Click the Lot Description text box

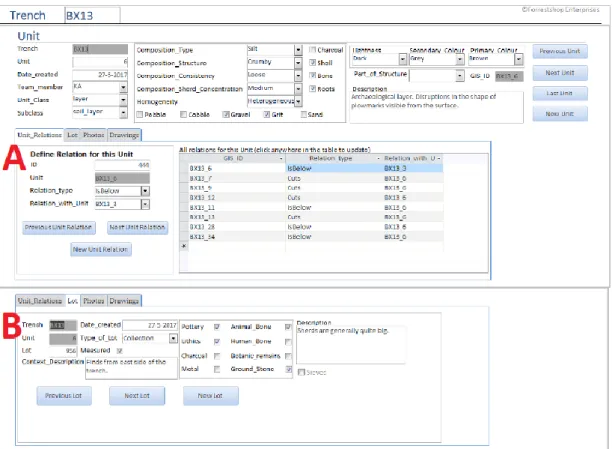[351, 345]
